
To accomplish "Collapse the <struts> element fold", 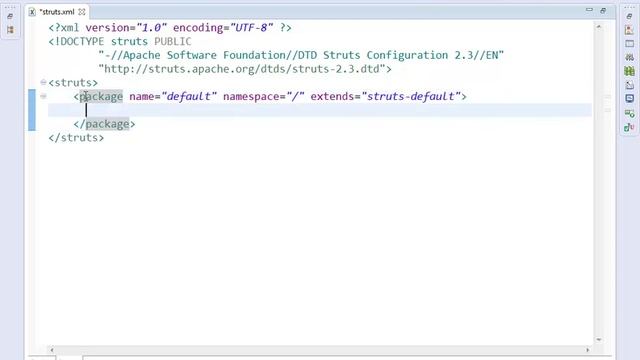I will click(x=43, y=82).
